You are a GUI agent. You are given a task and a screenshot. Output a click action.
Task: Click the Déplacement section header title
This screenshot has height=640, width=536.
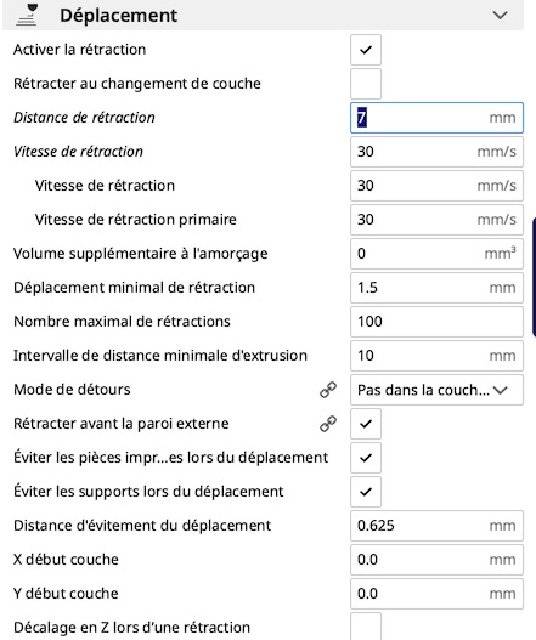118,16
